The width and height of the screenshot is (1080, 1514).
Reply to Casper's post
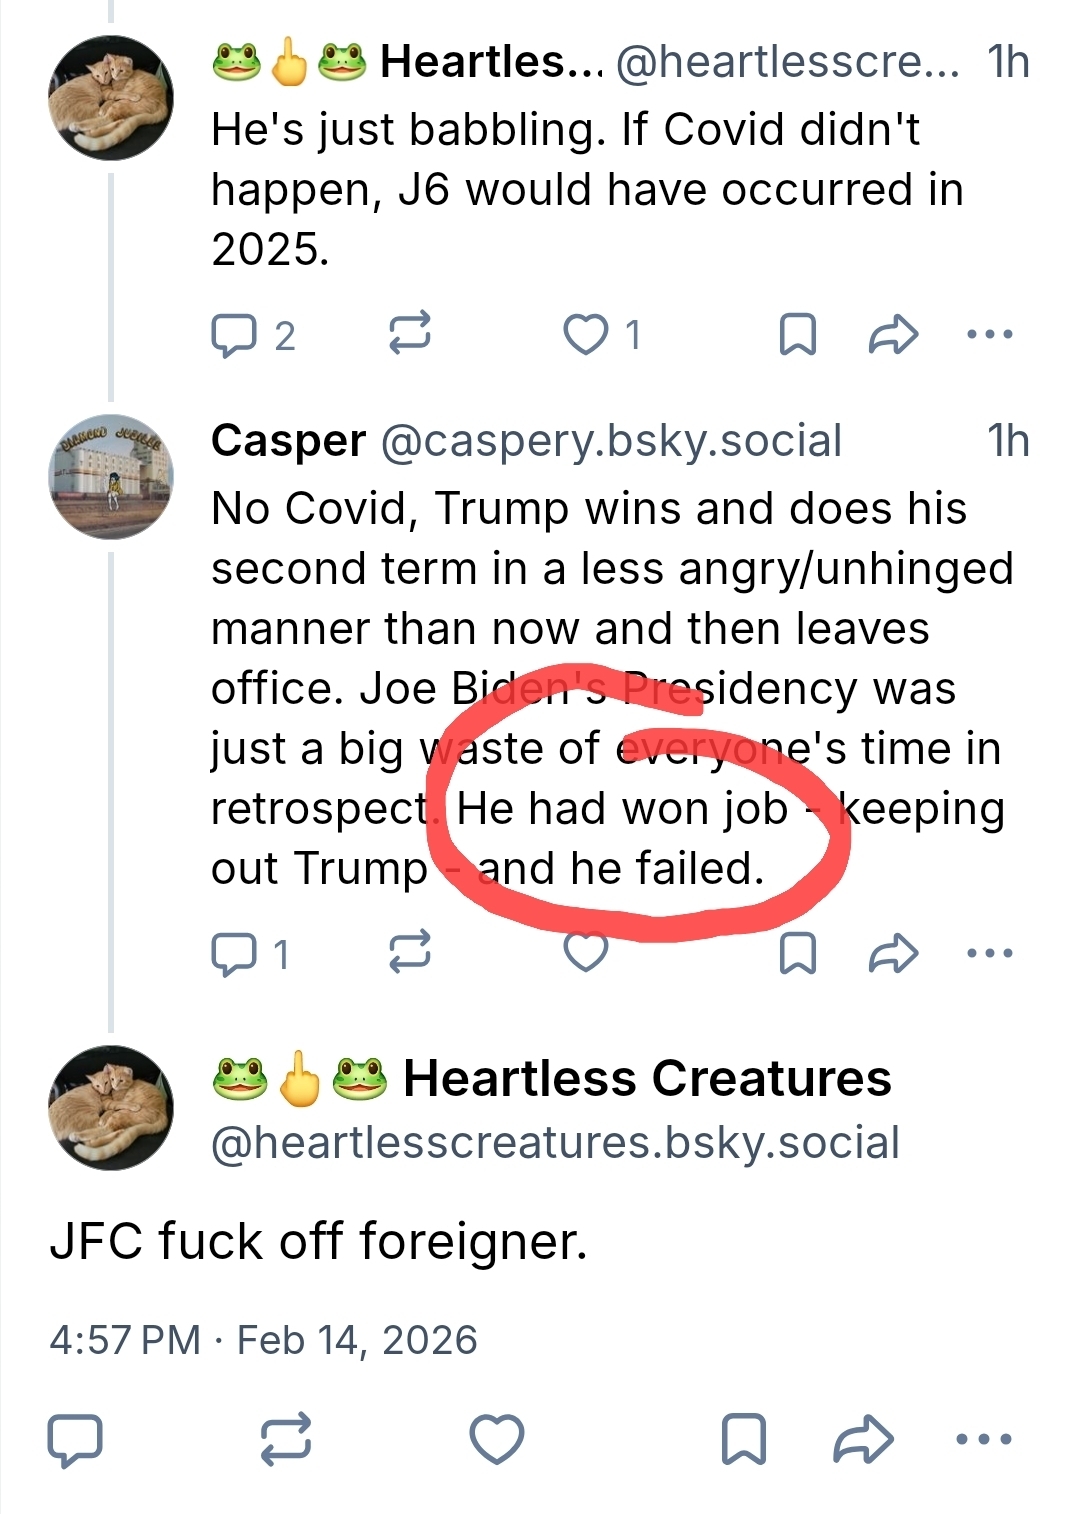tap(234, 953)
